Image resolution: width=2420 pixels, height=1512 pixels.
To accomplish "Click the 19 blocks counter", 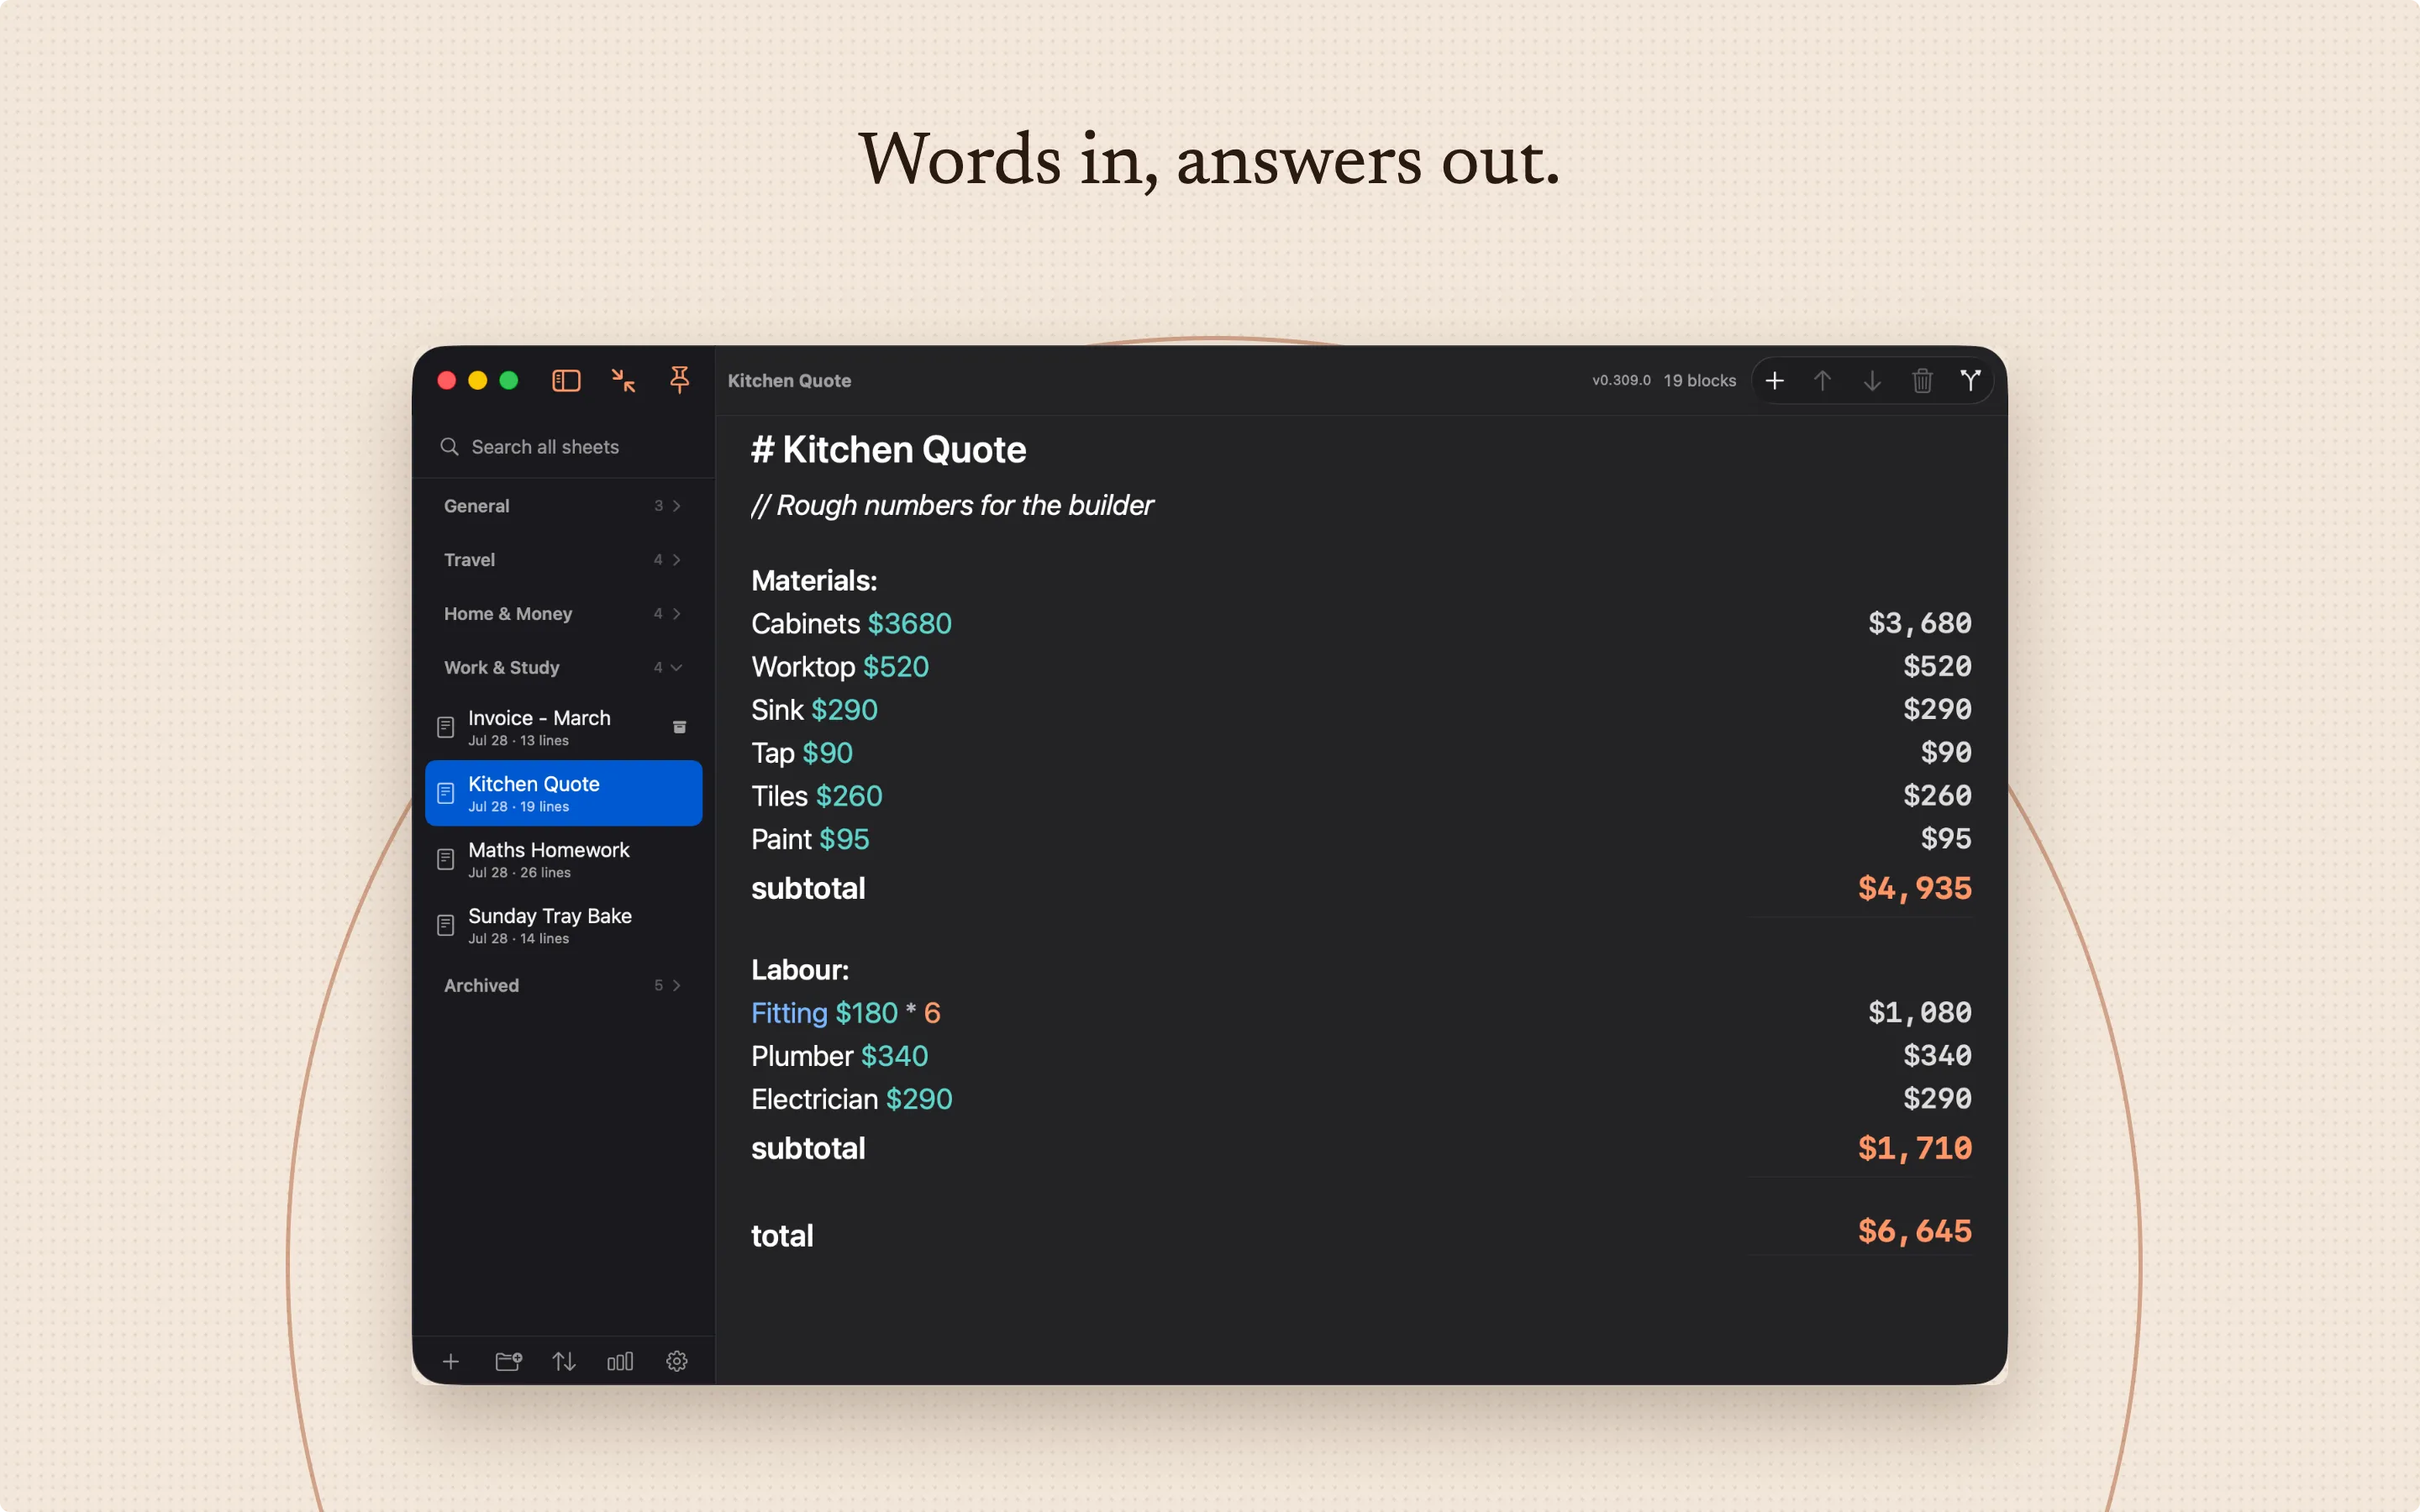I will coord(1699,380).
